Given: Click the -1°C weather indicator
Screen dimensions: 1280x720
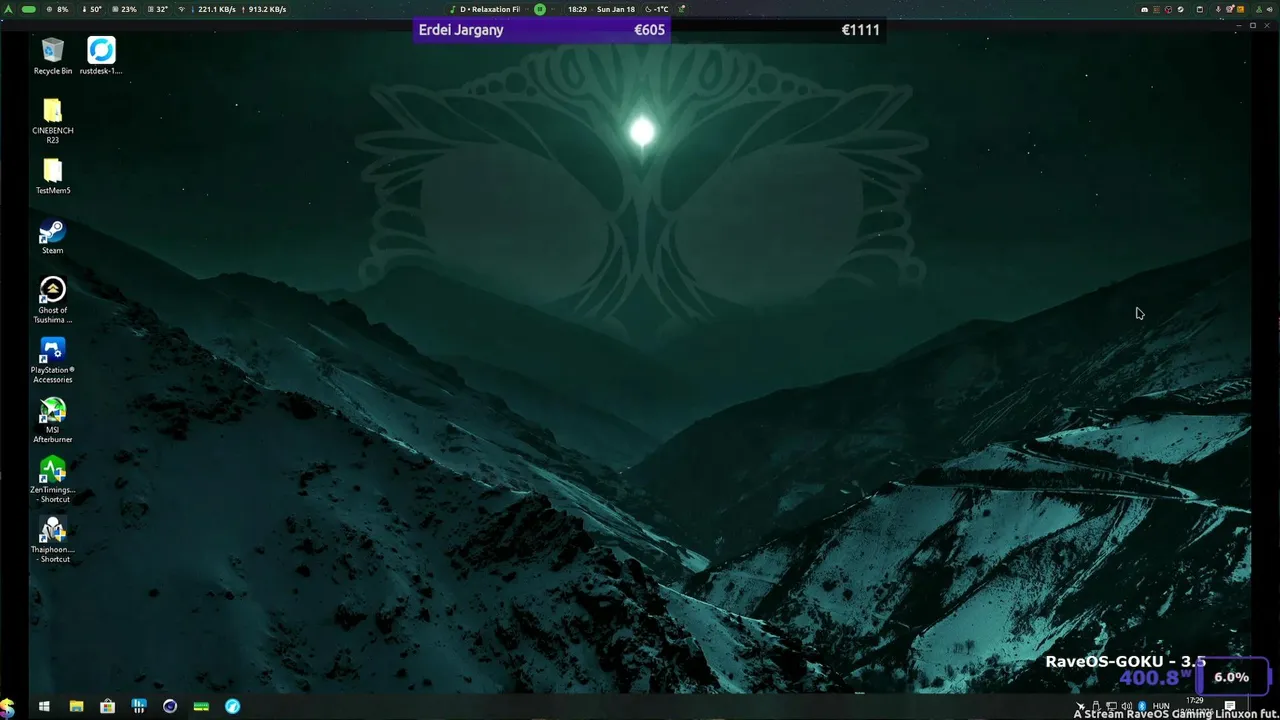Looking at the screenshot, I should coord(658,9).
